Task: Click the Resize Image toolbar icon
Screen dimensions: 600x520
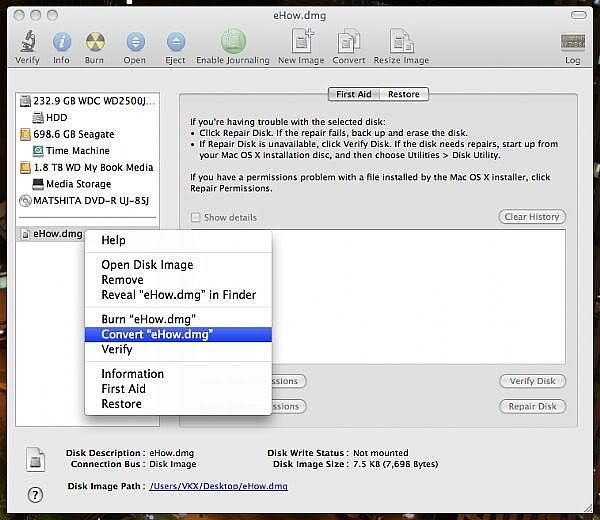Action: coord(401,41)
